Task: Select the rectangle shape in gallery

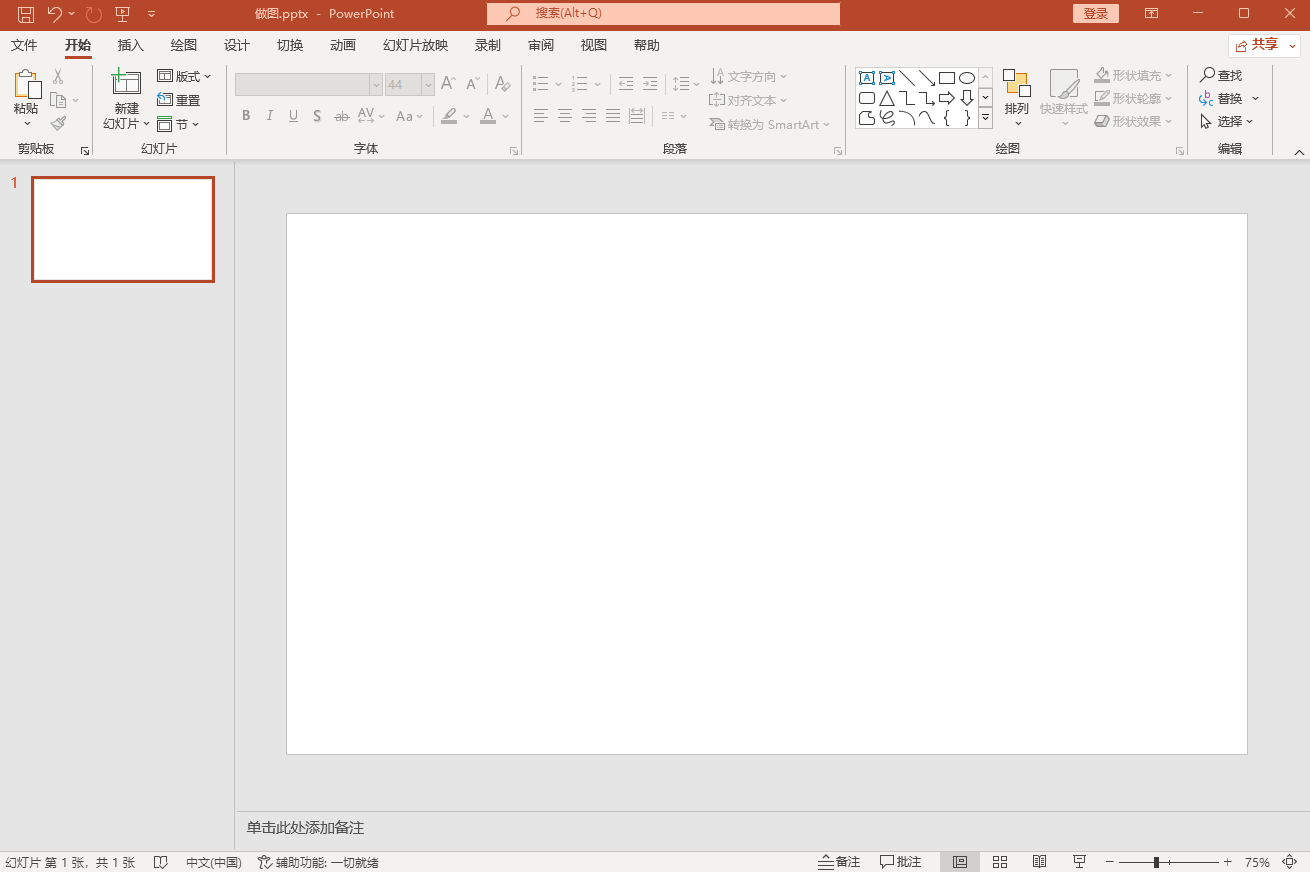Action: click(947, 78)
